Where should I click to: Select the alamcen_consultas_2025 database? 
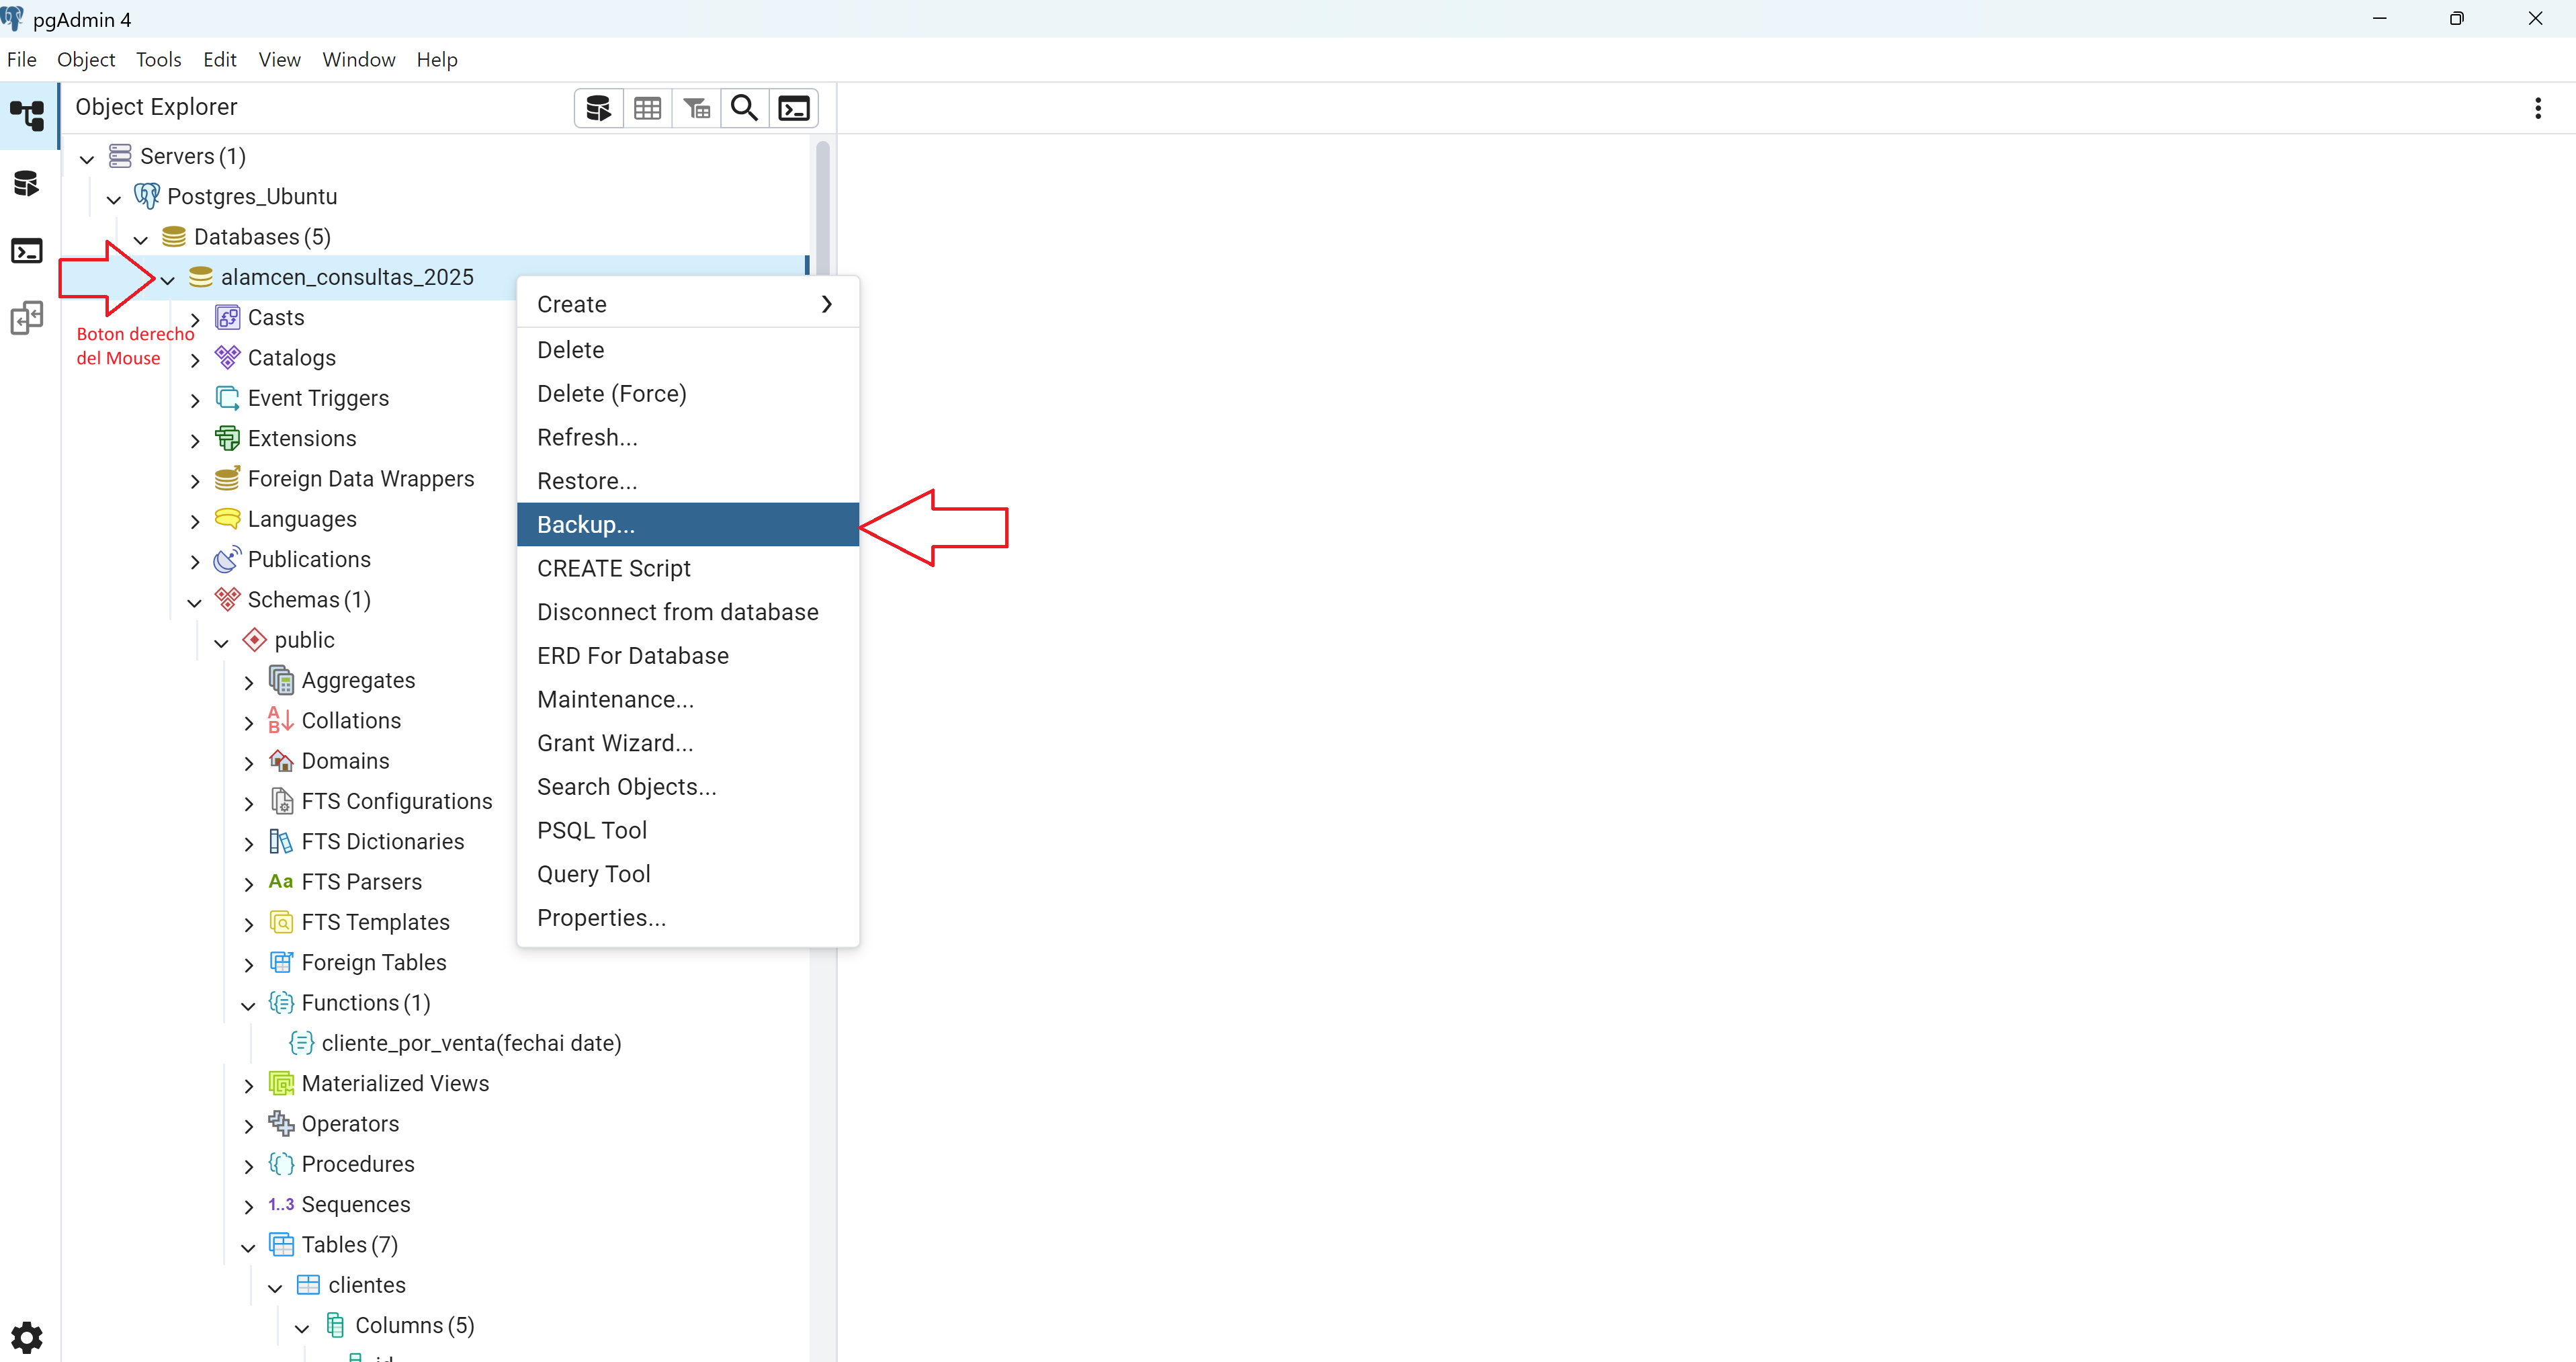(347, 277)
